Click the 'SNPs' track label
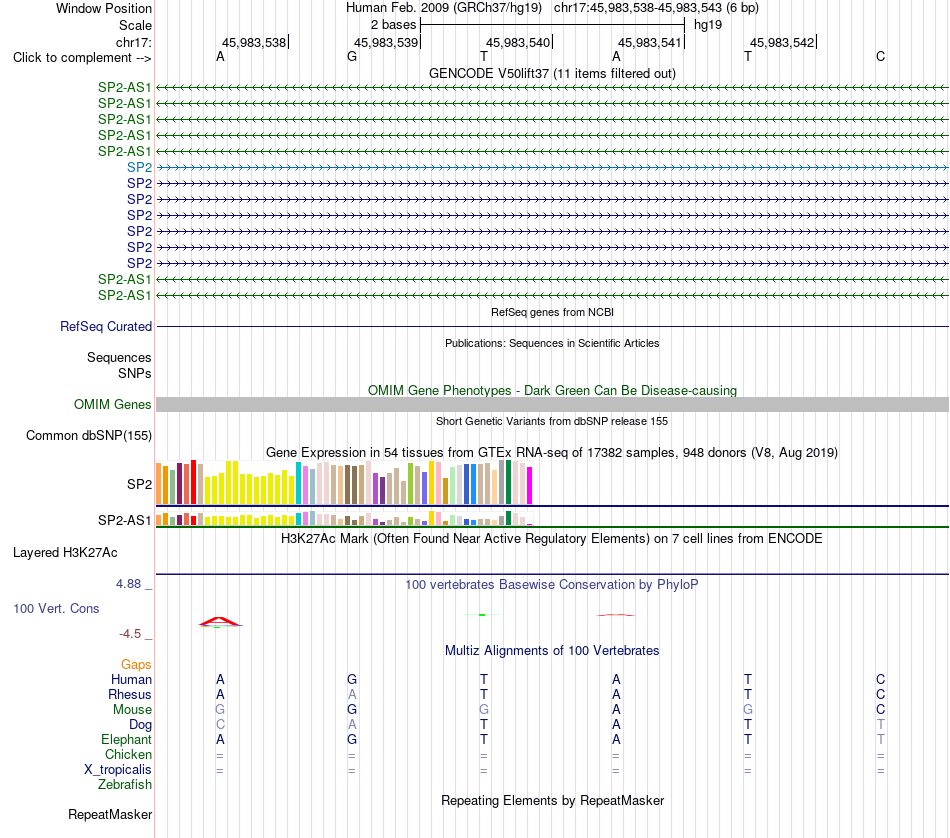The width and height of the screenshot is (950, 838). point(135,373)
